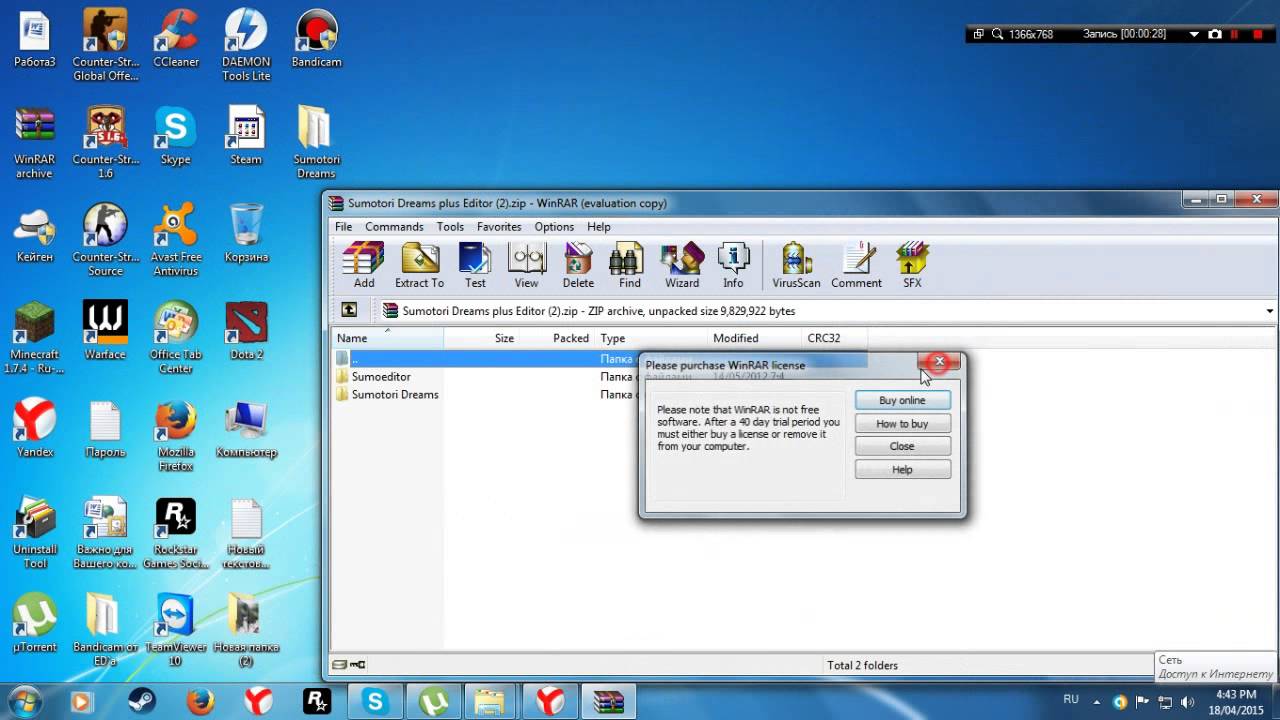
Task: Show archive Info icon
Action: coord(733,265)
